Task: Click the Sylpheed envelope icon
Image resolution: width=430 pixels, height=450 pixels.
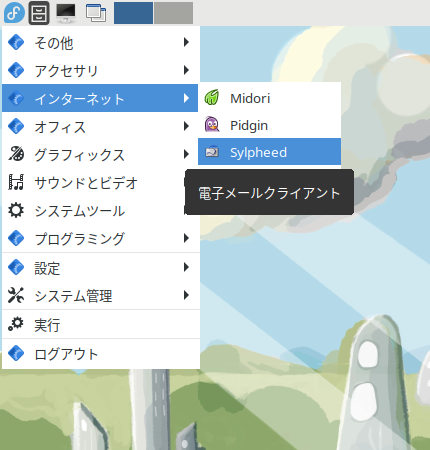Action: click(212, 152)
